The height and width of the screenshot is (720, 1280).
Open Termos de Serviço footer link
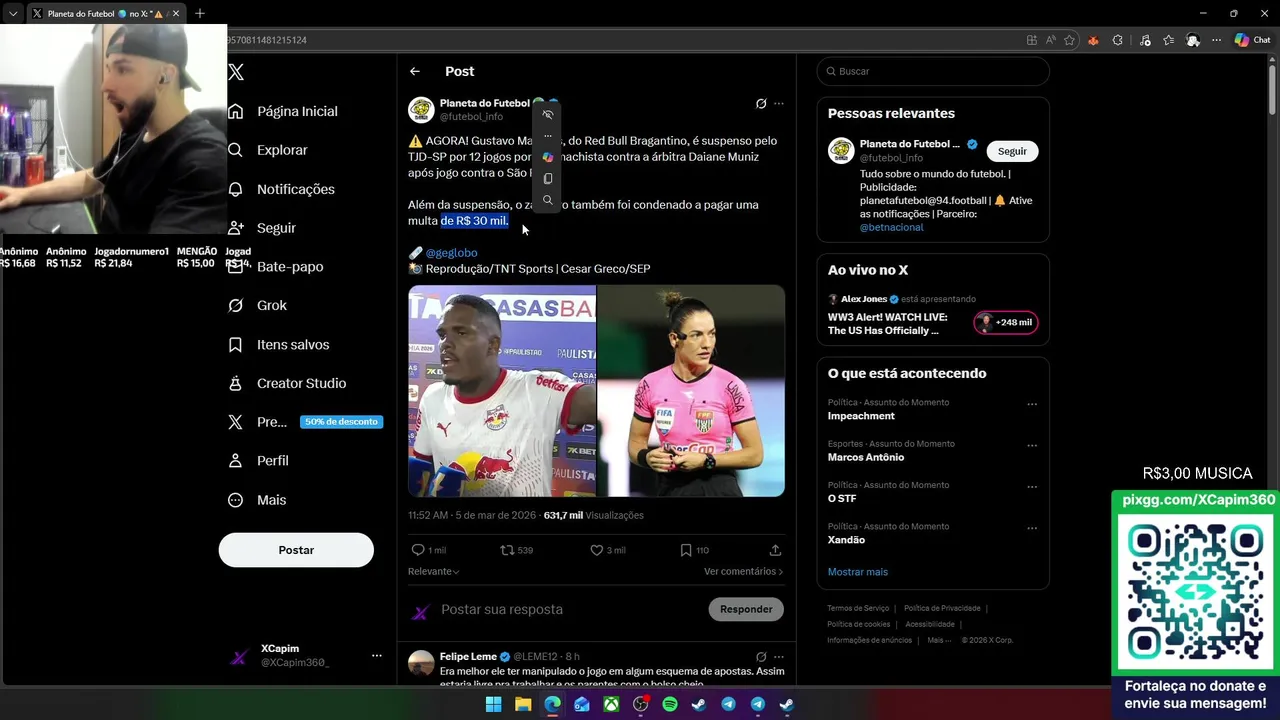(x=858, y=608)
